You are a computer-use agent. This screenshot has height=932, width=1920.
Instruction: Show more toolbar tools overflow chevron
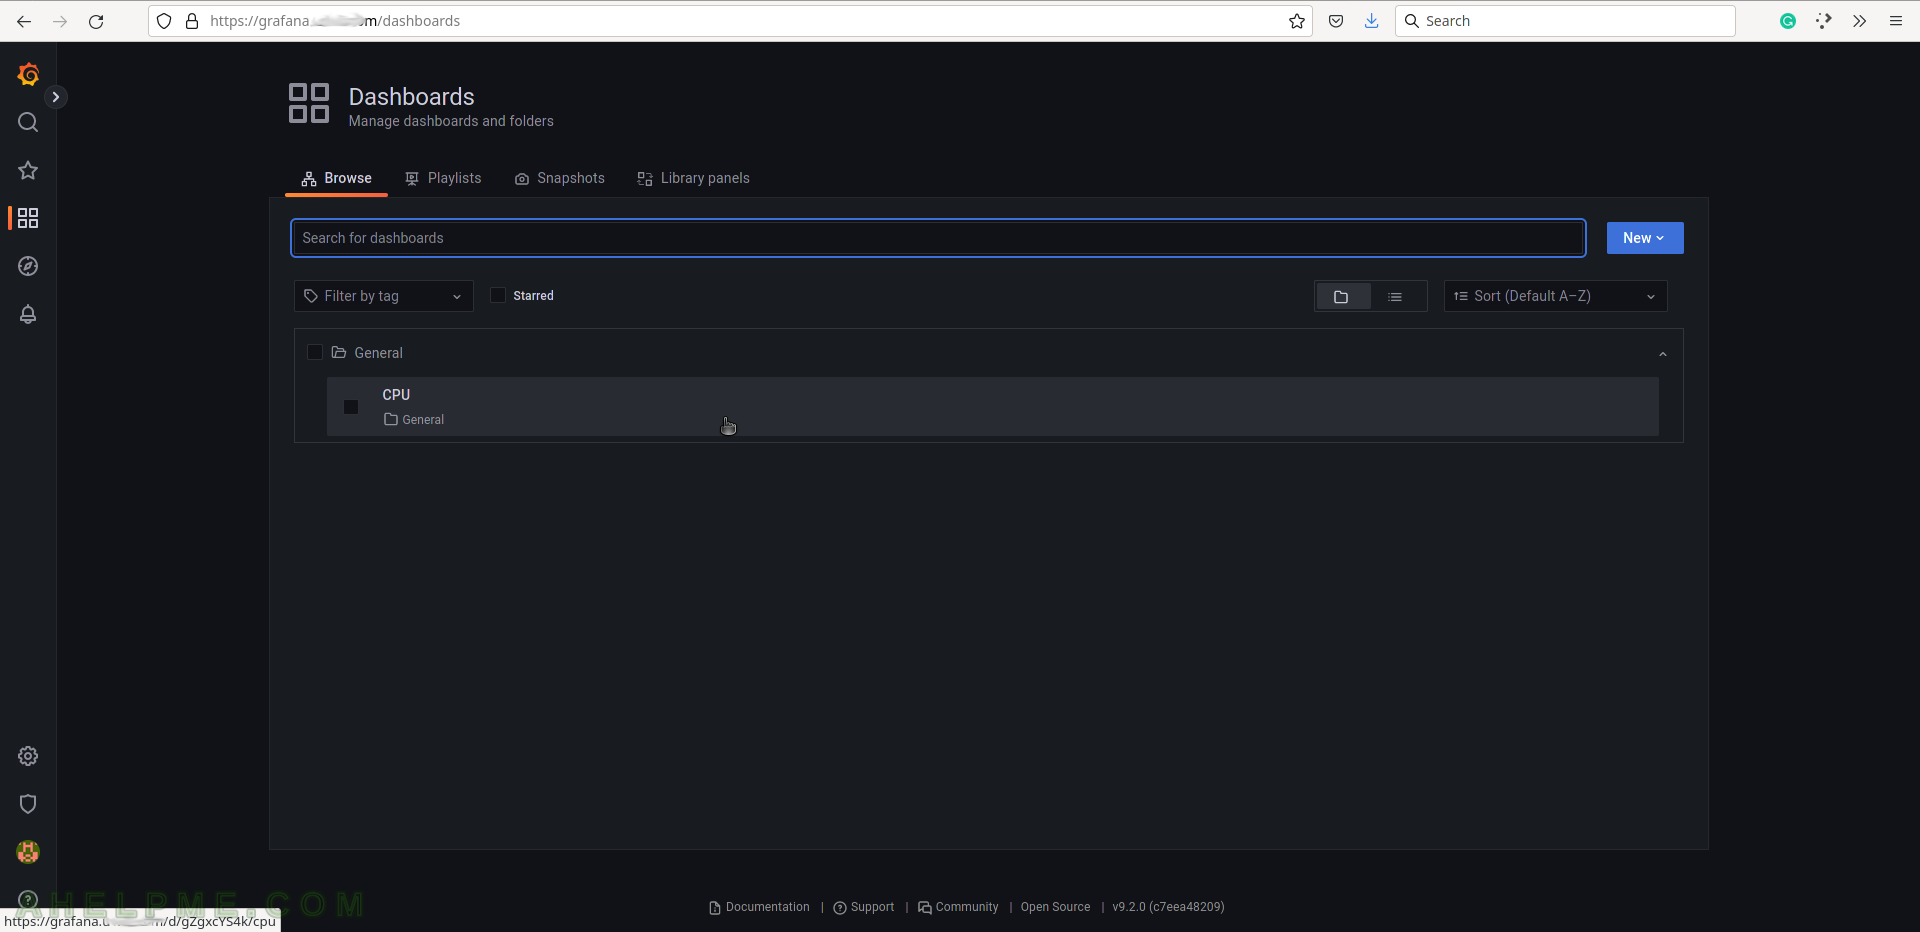(1860, 21)
